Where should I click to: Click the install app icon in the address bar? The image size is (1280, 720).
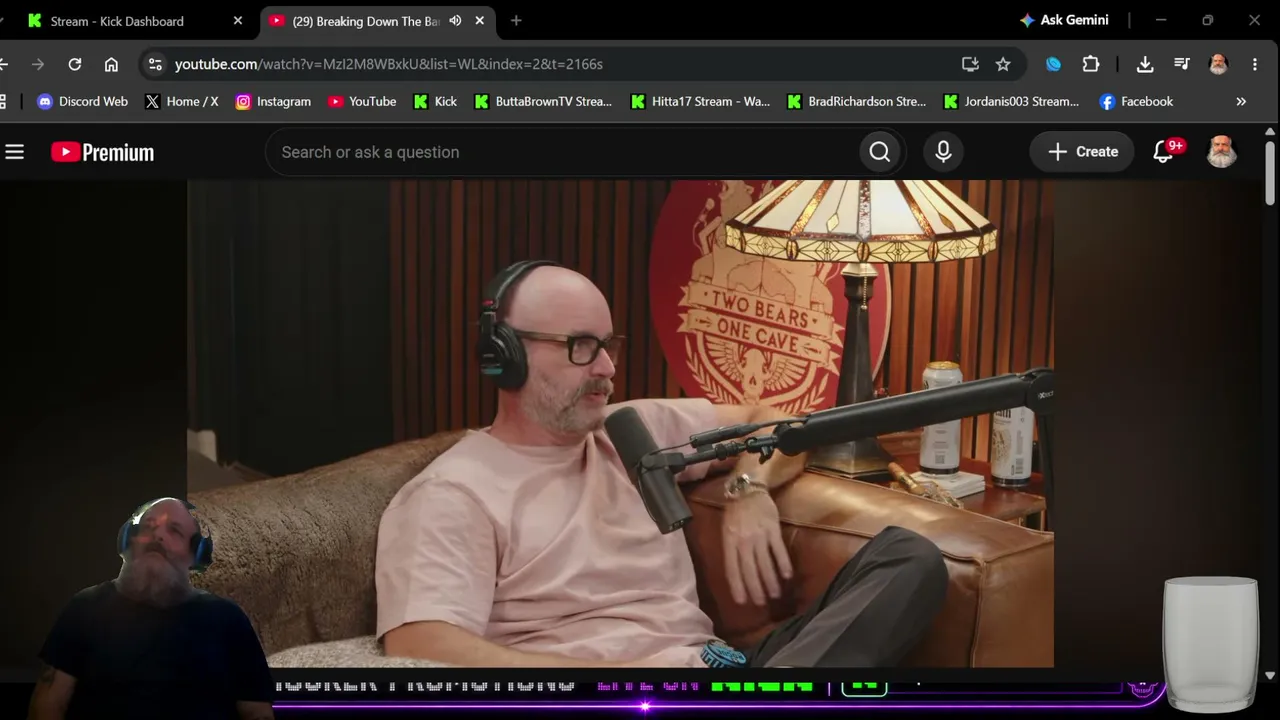tap(970, 64)
